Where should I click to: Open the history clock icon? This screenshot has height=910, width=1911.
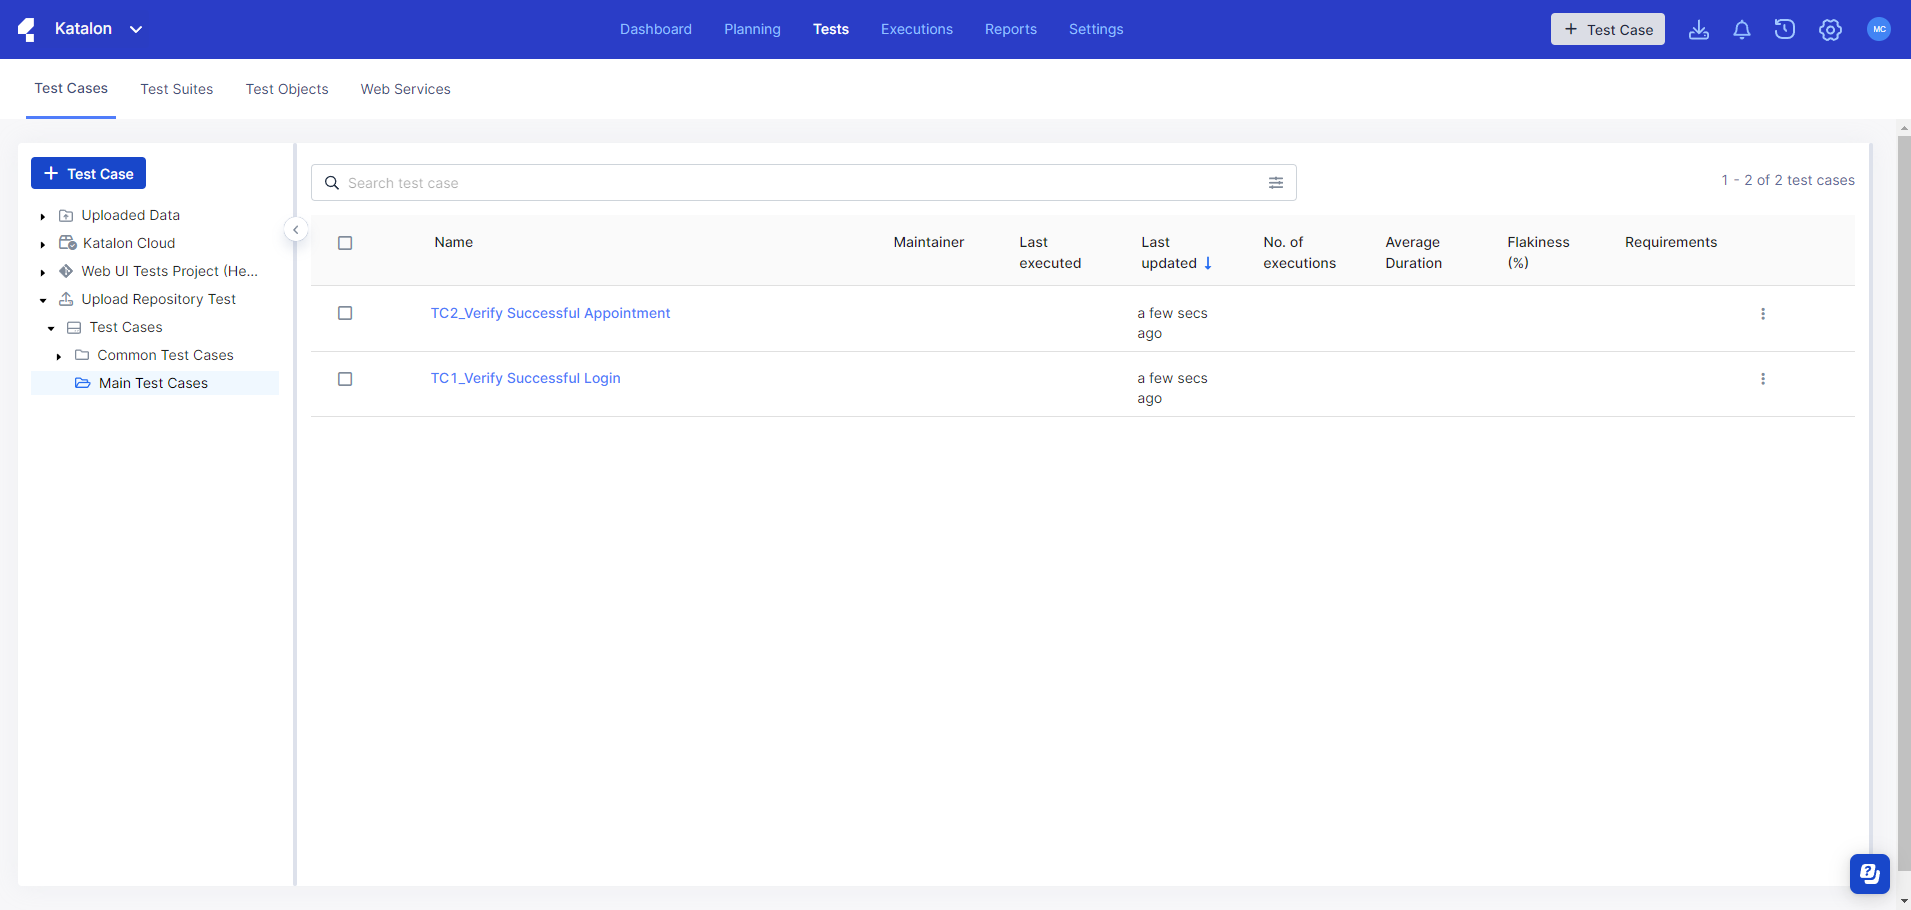click(x=1784, y=30)
